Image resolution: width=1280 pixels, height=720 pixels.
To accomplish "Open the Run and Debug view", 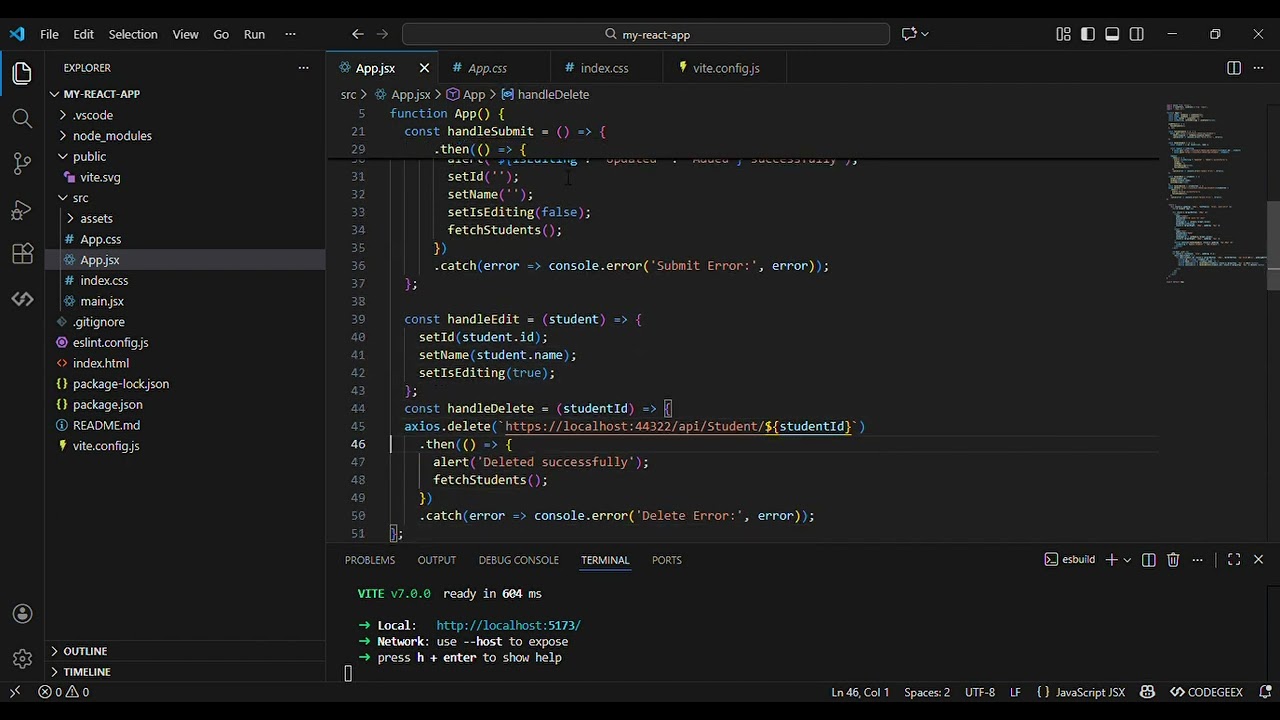I will 22,210.
